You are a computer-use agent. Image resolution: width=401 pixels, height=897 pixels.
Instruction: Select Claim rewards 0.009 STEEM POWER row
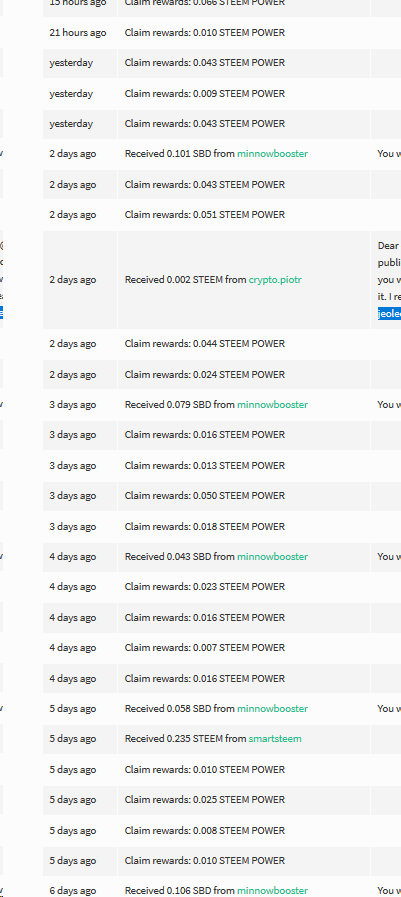coord(222,93)
